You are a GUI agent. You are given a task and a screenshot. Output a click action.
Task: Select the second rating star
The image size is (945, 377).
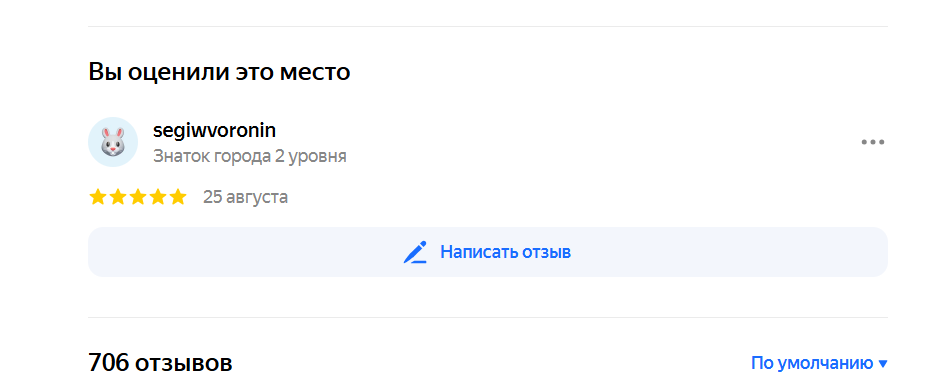point(118,197)
